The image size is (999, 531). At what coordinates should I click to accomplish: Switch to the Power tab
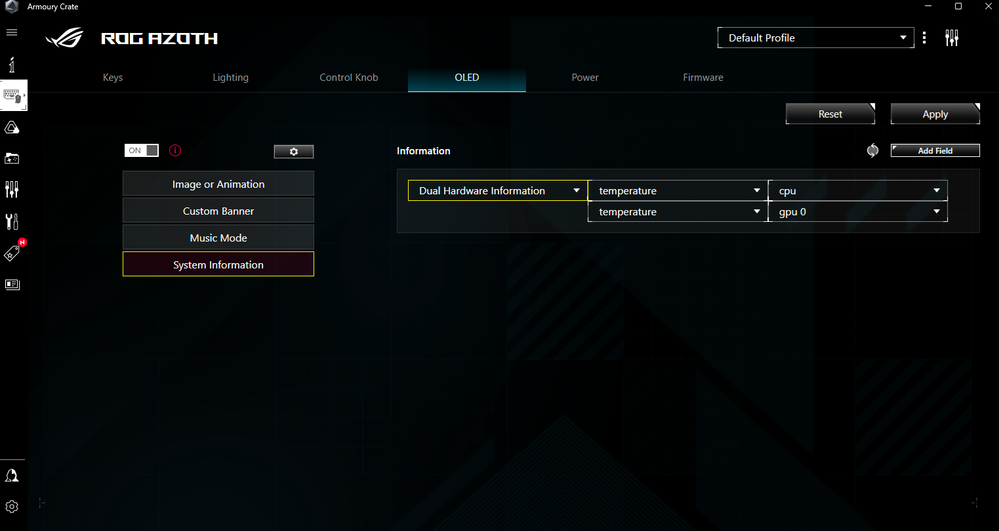coord(585,77)
